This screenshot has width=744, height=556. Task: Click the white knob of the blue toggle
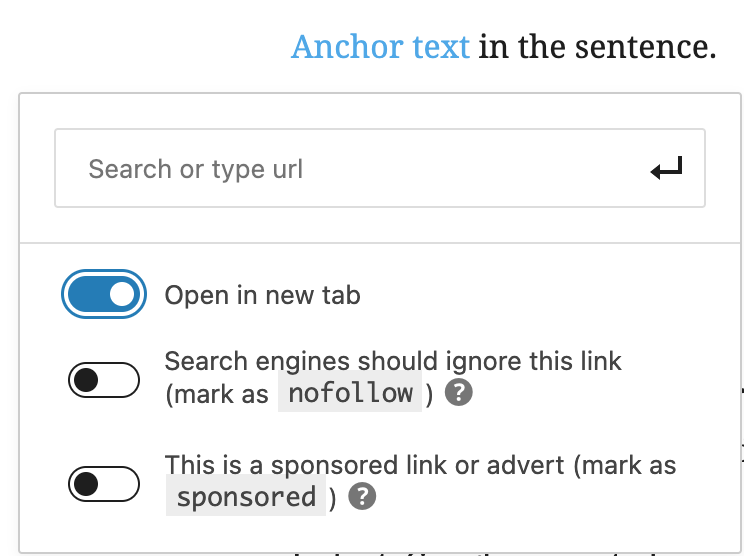[x=122, y=295]
